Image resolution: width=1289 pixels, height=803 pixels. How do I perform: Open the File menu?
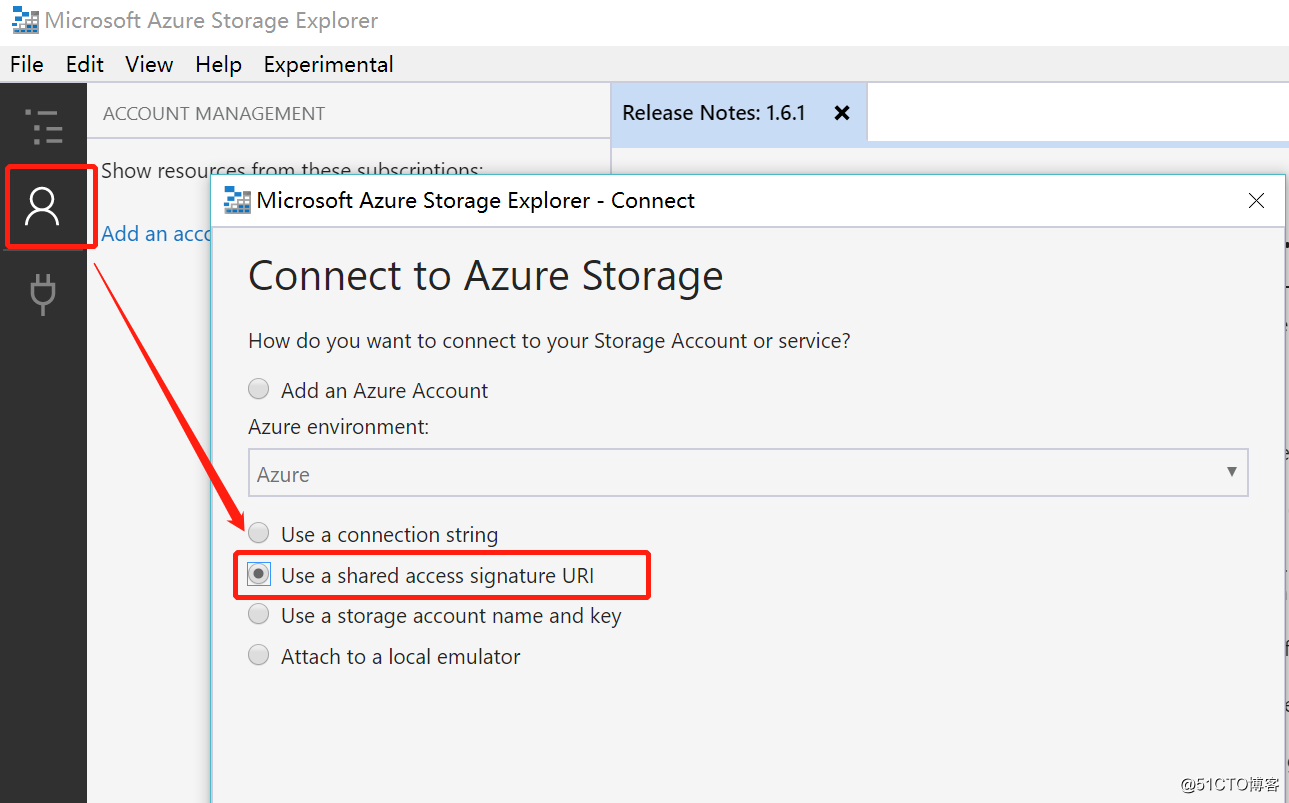click(x=27, y=64)
